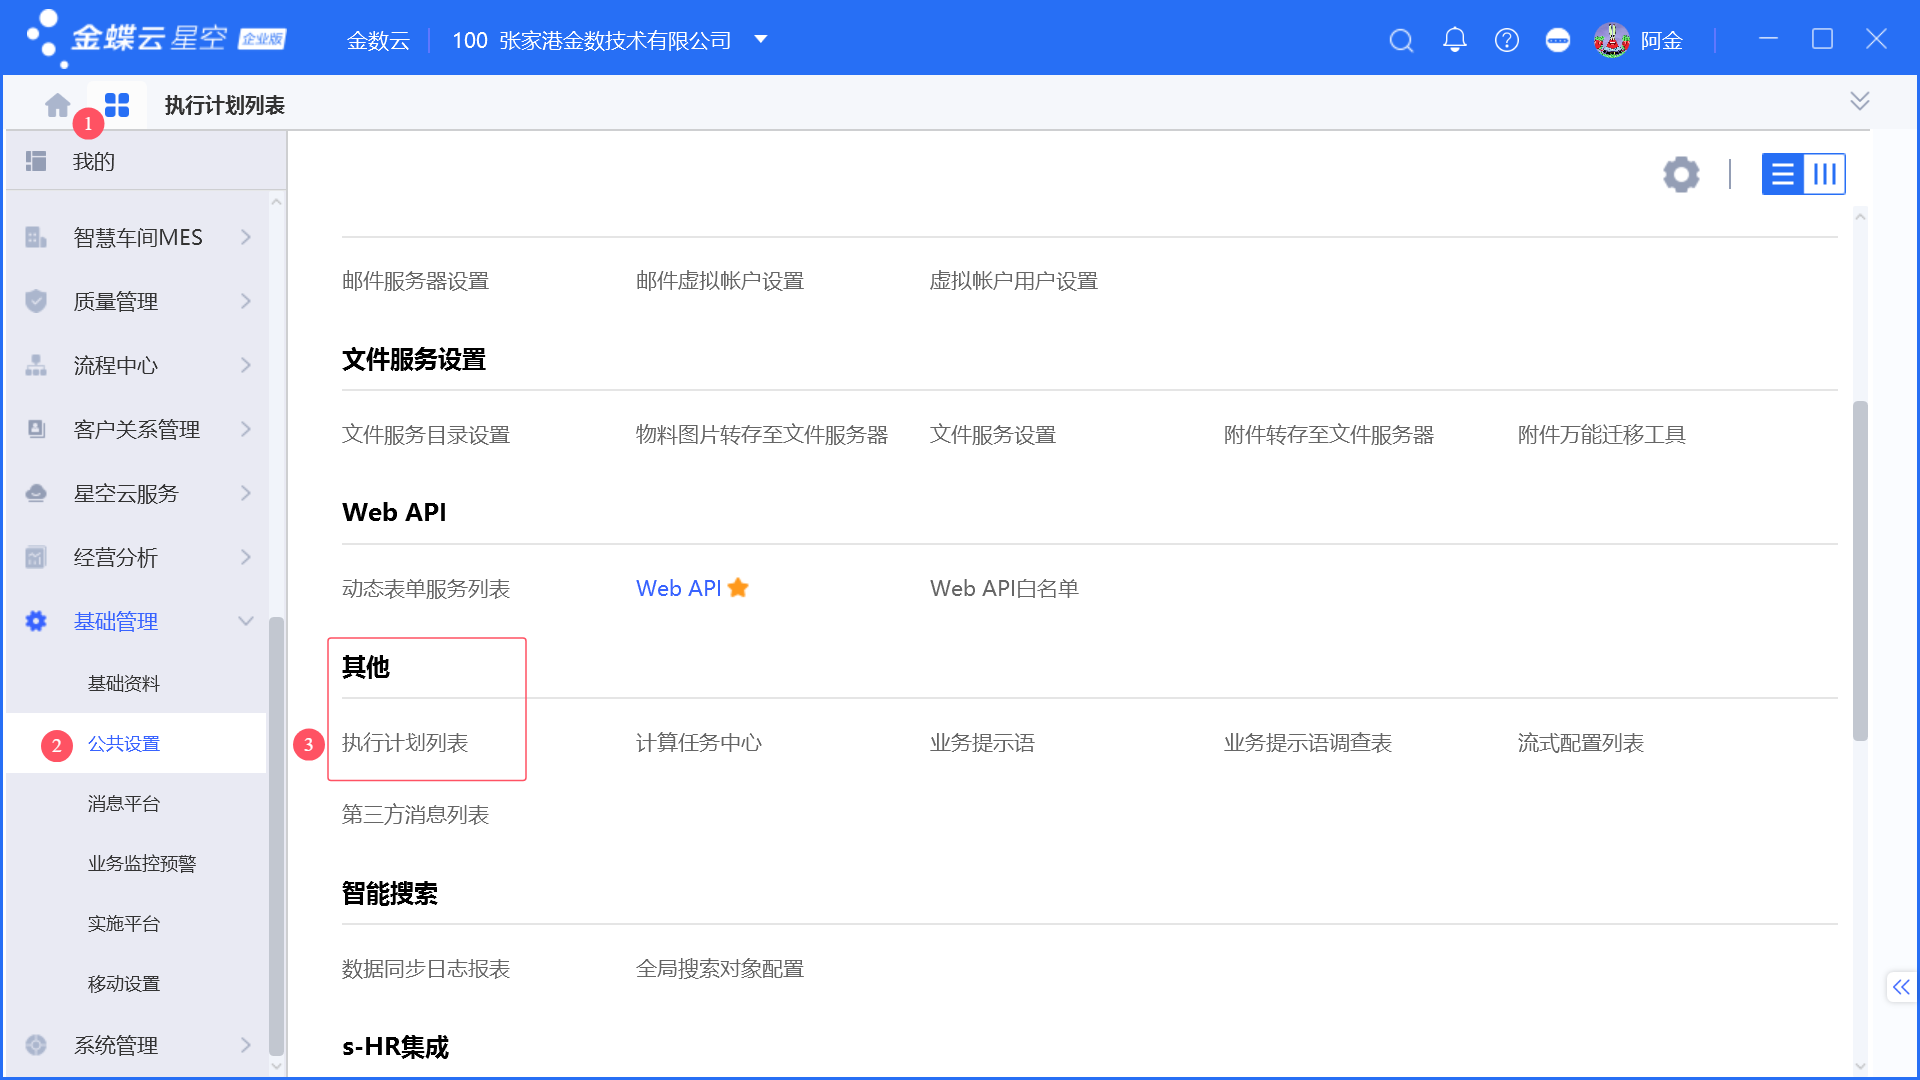Open the four-square app menu icon

click(x=117, y=104)
